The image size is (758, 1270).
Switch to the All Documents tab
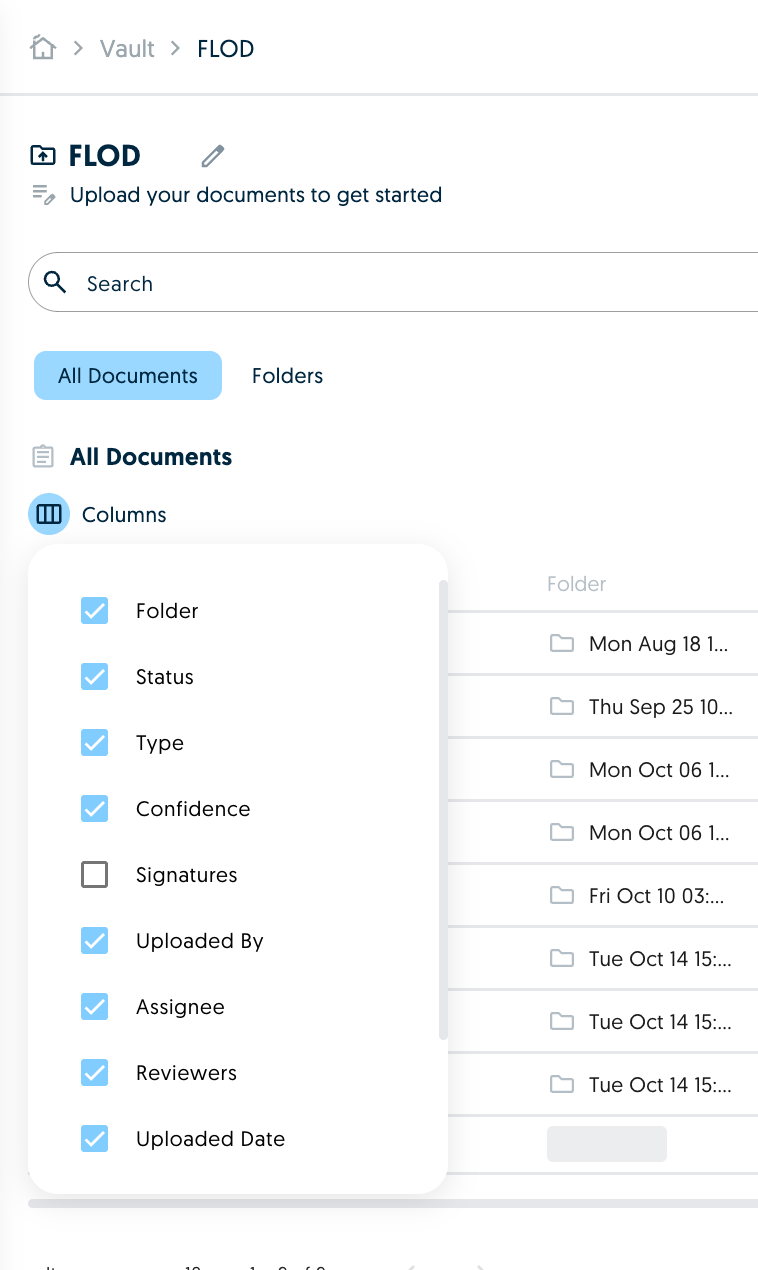pos(128,376)
